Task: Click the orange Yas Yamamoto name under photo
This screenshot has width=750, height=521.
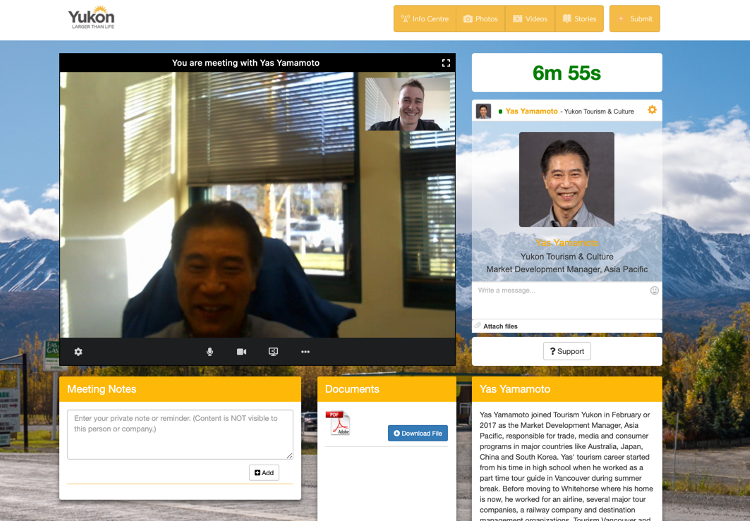Action: coord(567,243)
